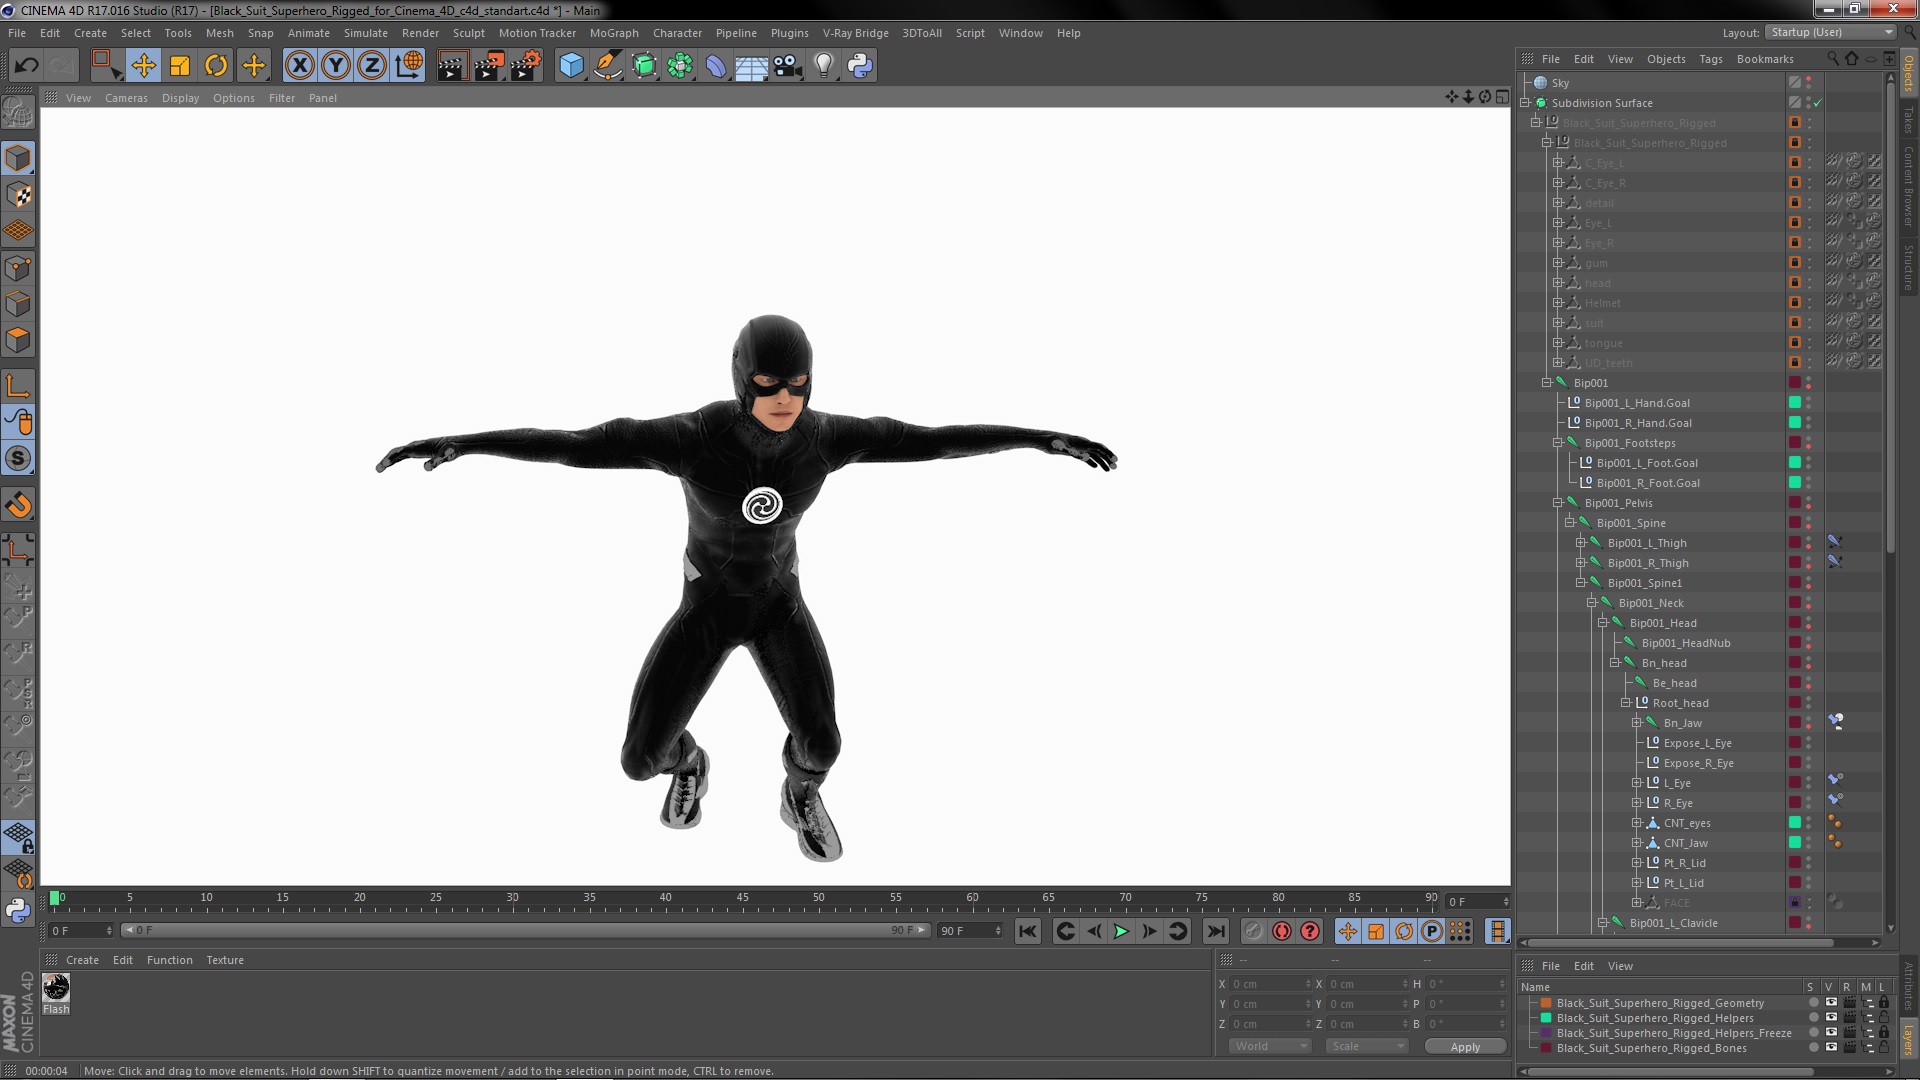Select the Rotate tool in top toolbar
This screenshot has width=1920, height=1080.
click(216, 66)
